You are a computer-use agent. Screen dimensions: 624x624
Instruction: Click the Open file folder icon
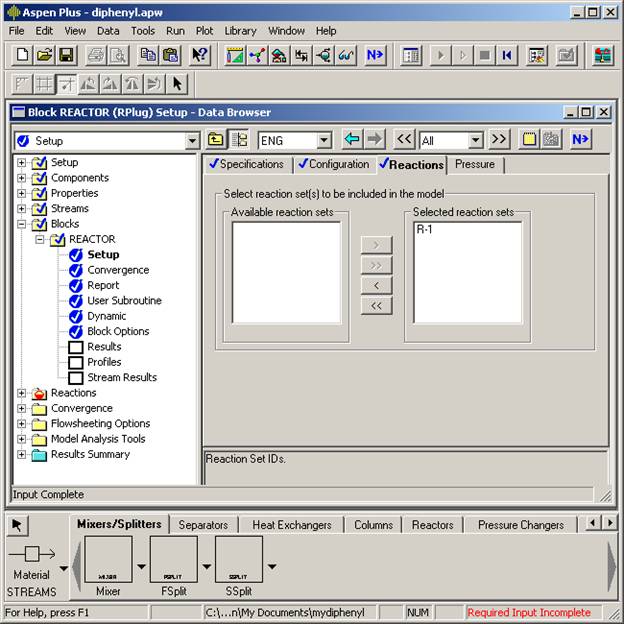point(44,55)
